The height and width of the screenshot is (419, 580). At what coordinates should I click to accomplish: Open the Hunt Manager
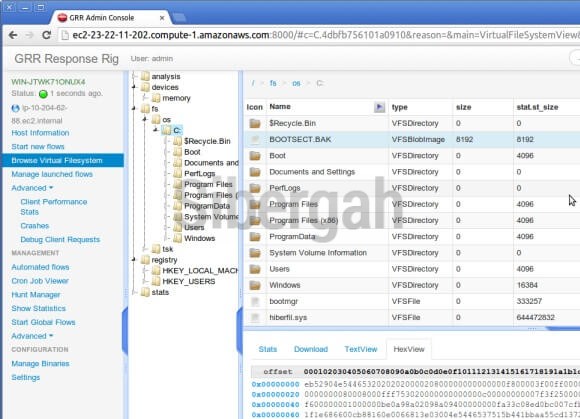36,295
